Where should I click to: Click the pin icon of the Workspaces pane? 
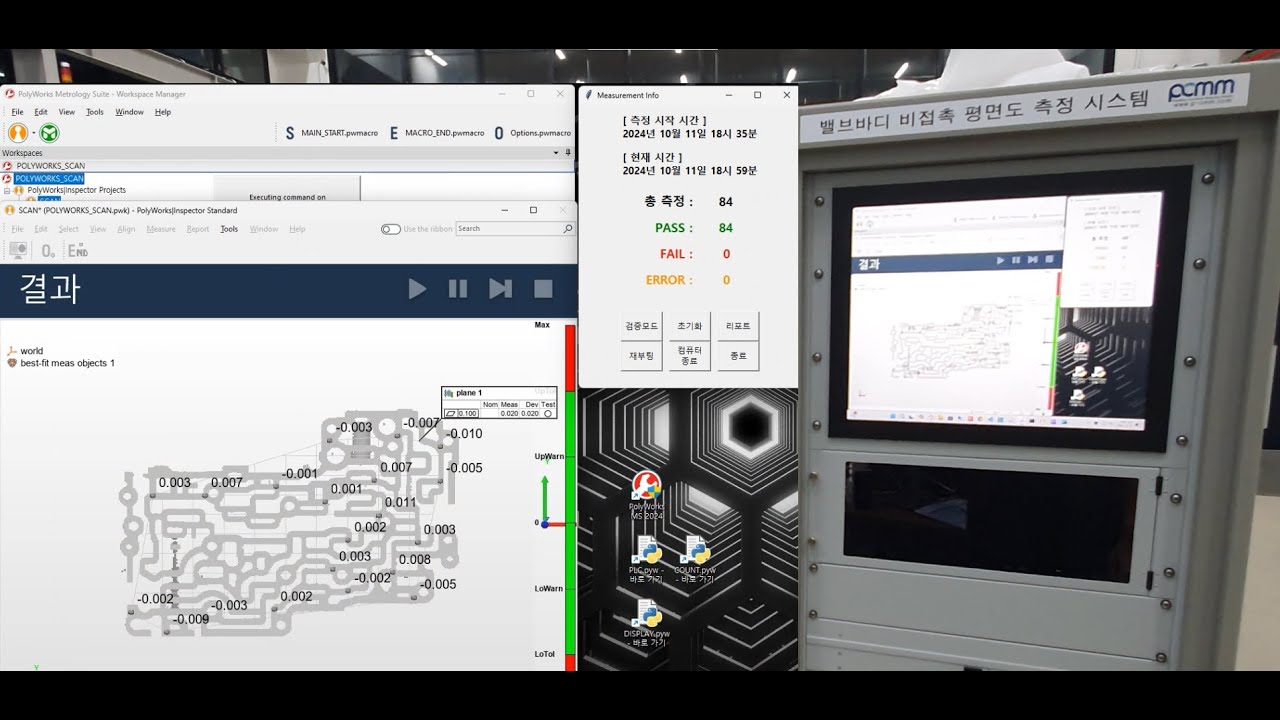coord(568,153)
